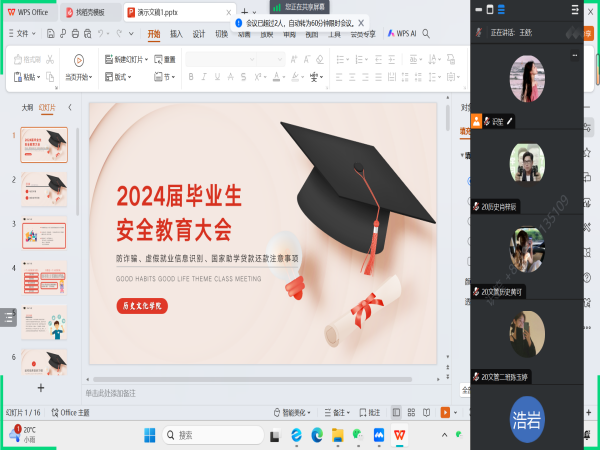Screen dimensions: 600x450
Task: Start slideshow from current slide icon
Action: (x=79, y=60)
